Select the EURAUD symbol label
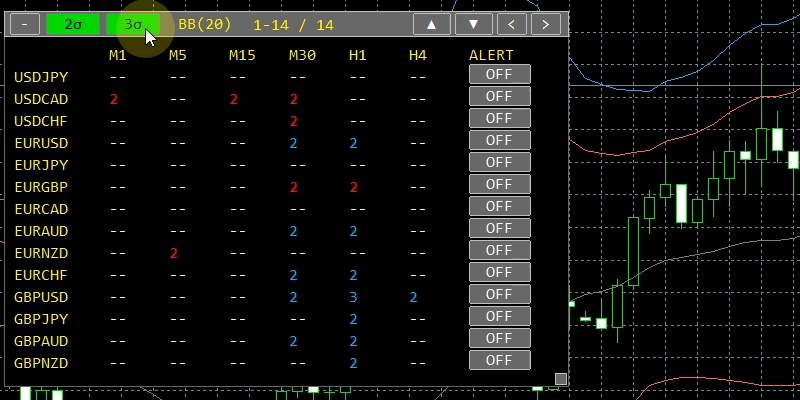This screenshot has width=800, height=400. [x=41, y=231]
